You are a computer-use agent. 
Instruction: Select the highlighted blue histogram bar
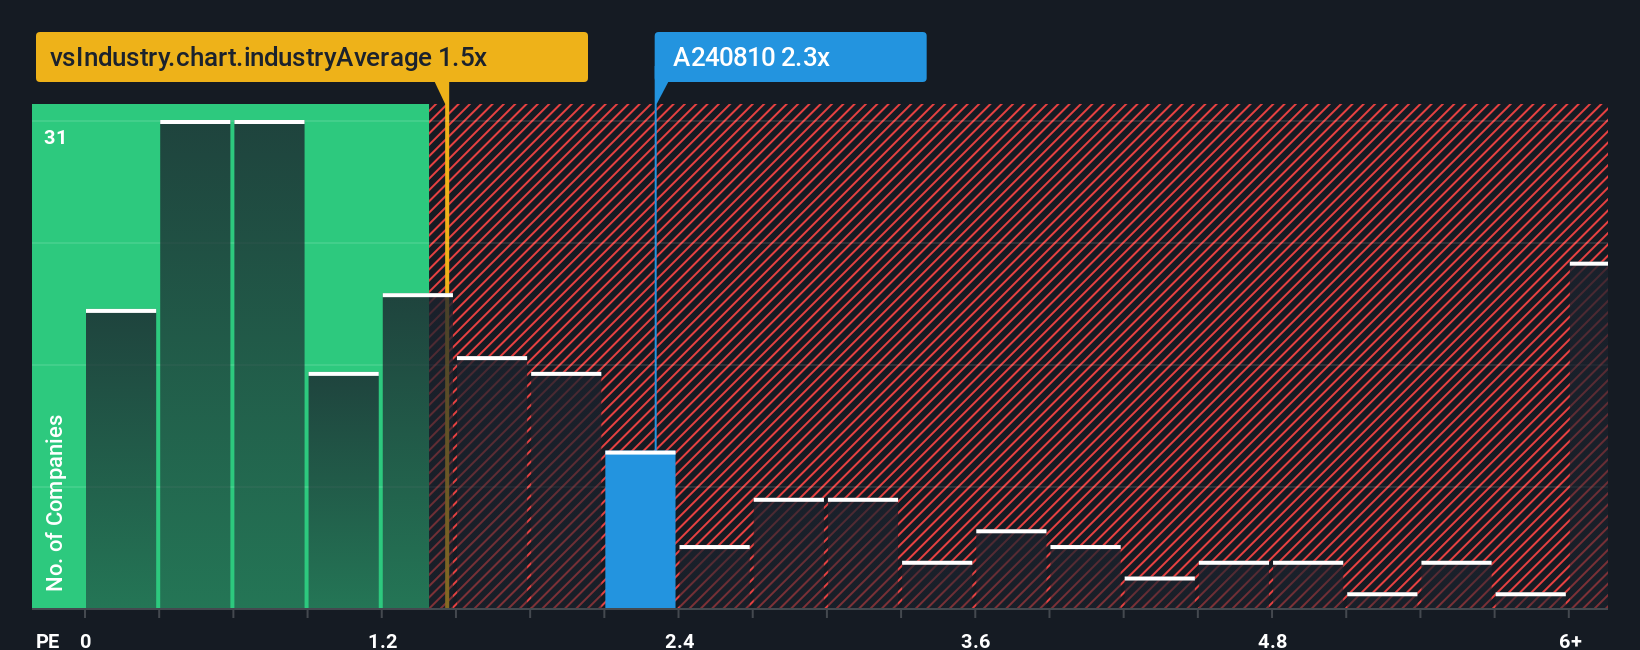640,530
